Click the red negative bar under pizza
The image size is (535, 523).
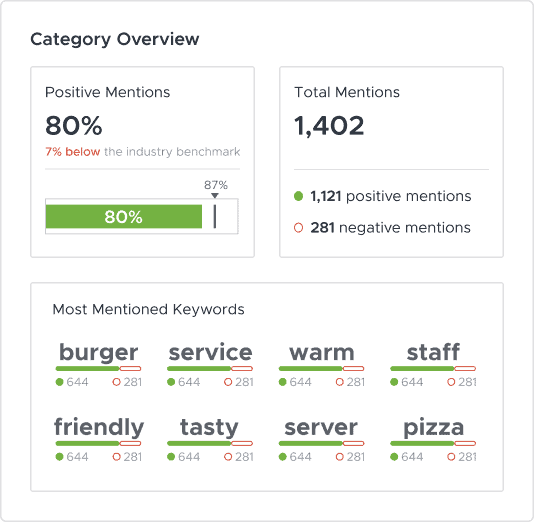click(465, 444)
